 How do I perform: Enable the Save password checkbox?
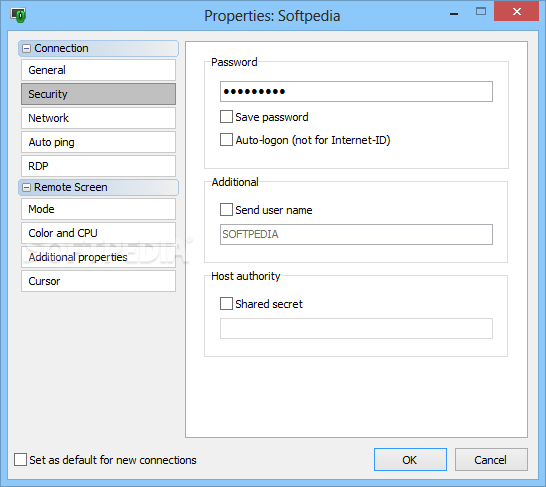point(226,117)
